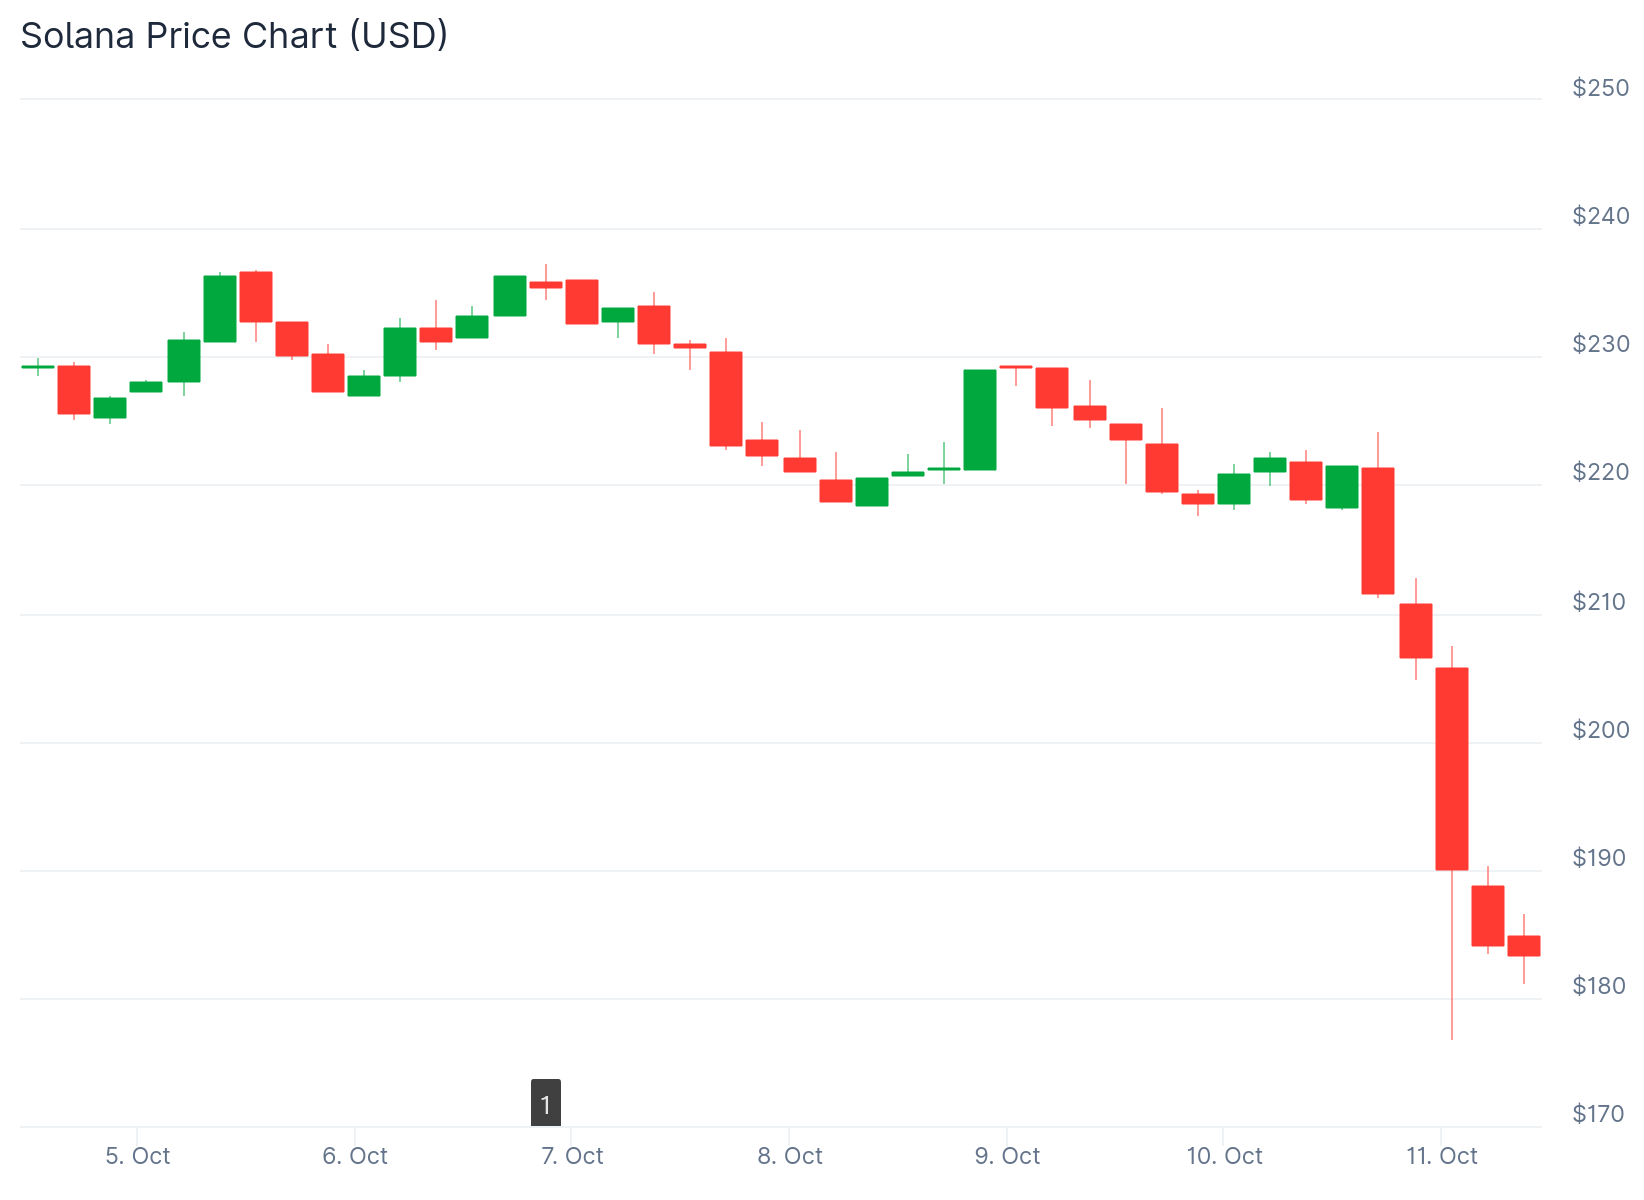Viewport: 1644px width, 1200px height.
Task: Click the $250 price axis label
Action: point(1600,88)
